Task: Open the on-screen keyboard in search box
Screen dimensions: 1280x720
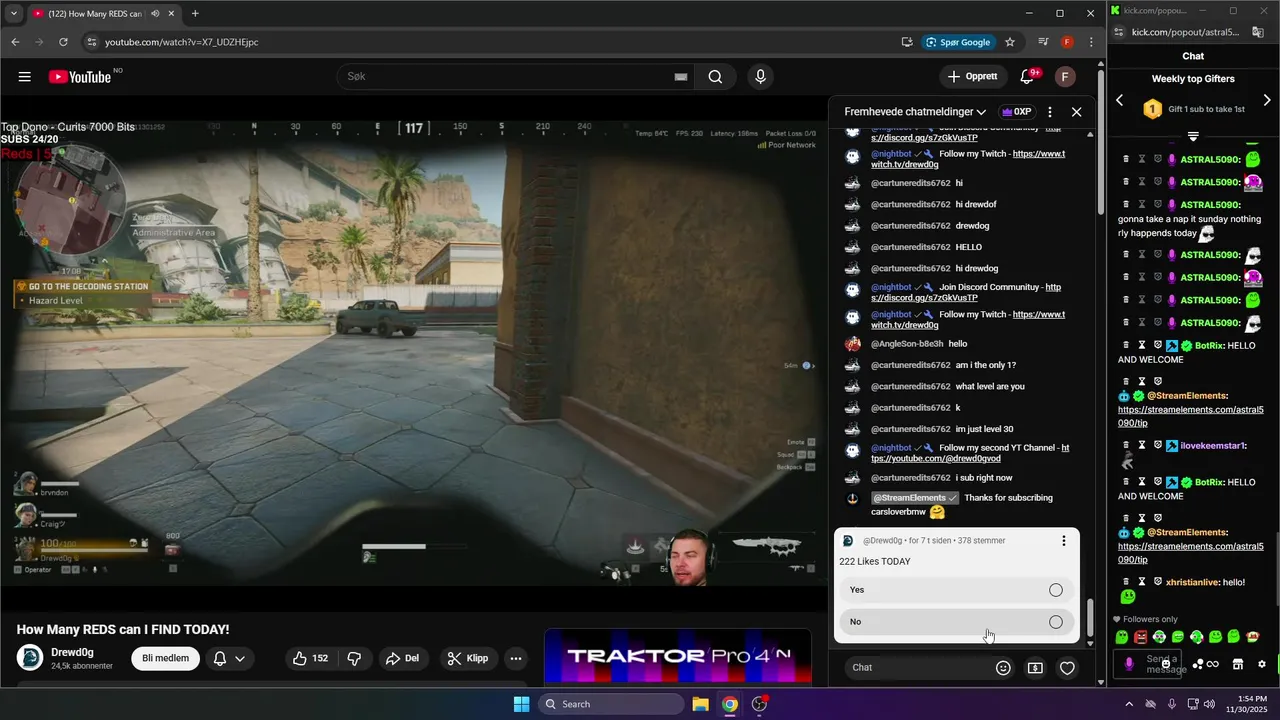Action: coord(681,77)
